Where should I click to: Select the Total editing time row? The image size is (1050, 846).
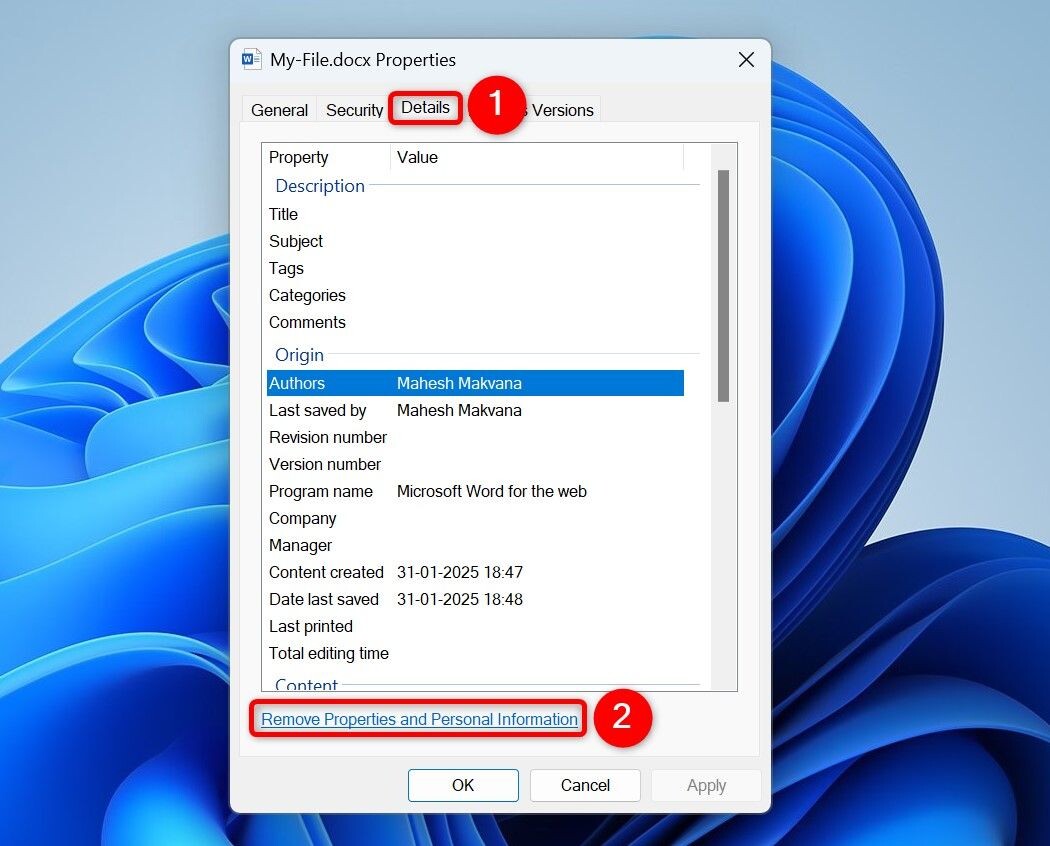tap(475, 653)
